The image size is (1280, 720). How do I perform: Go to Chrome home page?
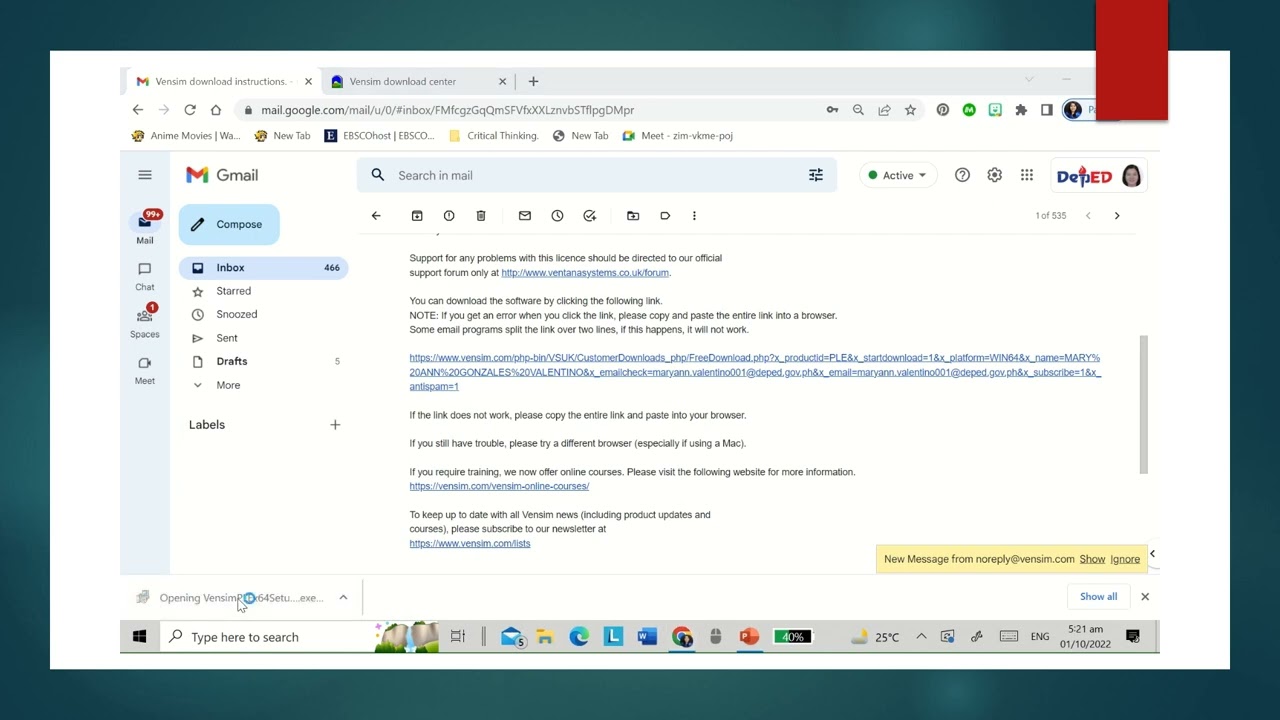216,110
